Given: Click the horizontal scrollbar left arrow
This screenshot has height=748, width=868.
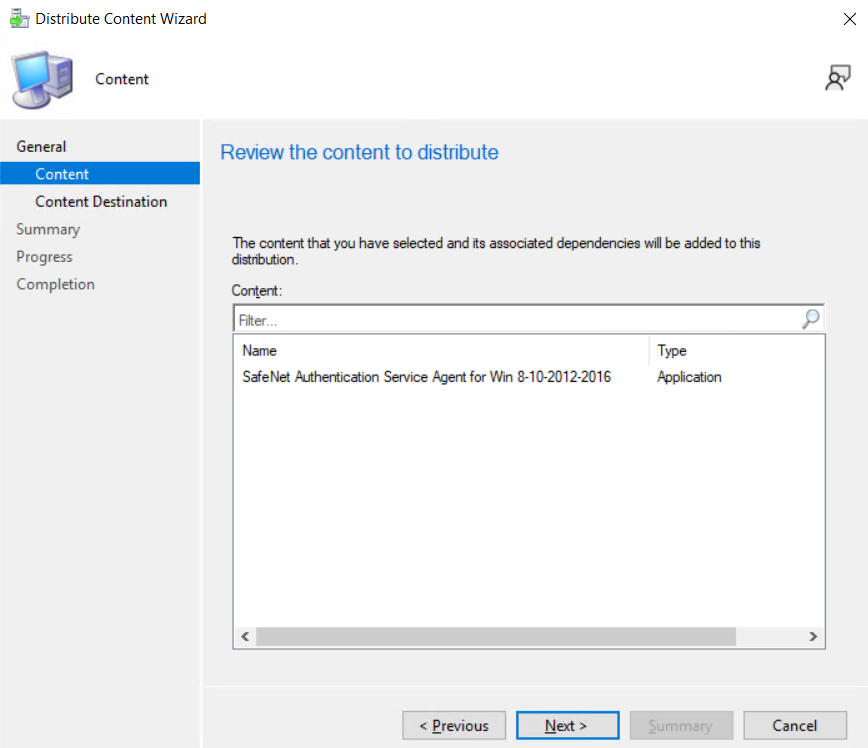Looking at the screenshot, I should (245, 637).
